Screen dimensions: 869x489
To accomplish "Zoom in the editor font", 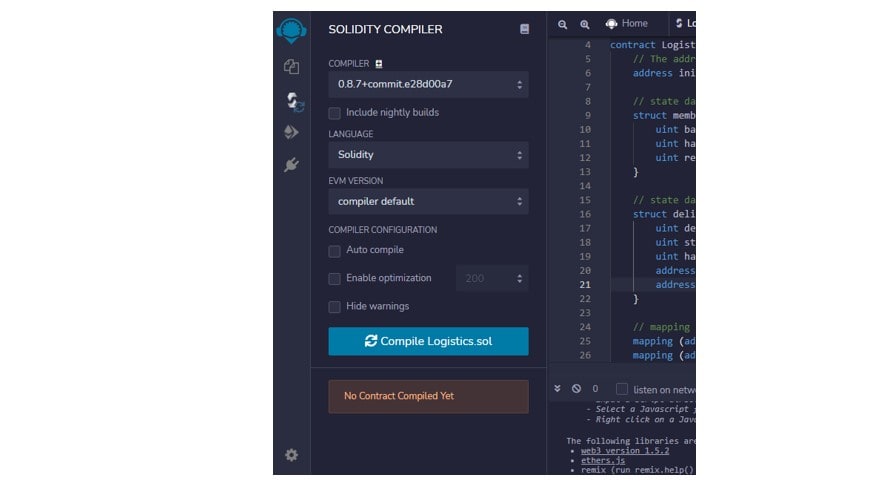I will click(x=585, y=24).
